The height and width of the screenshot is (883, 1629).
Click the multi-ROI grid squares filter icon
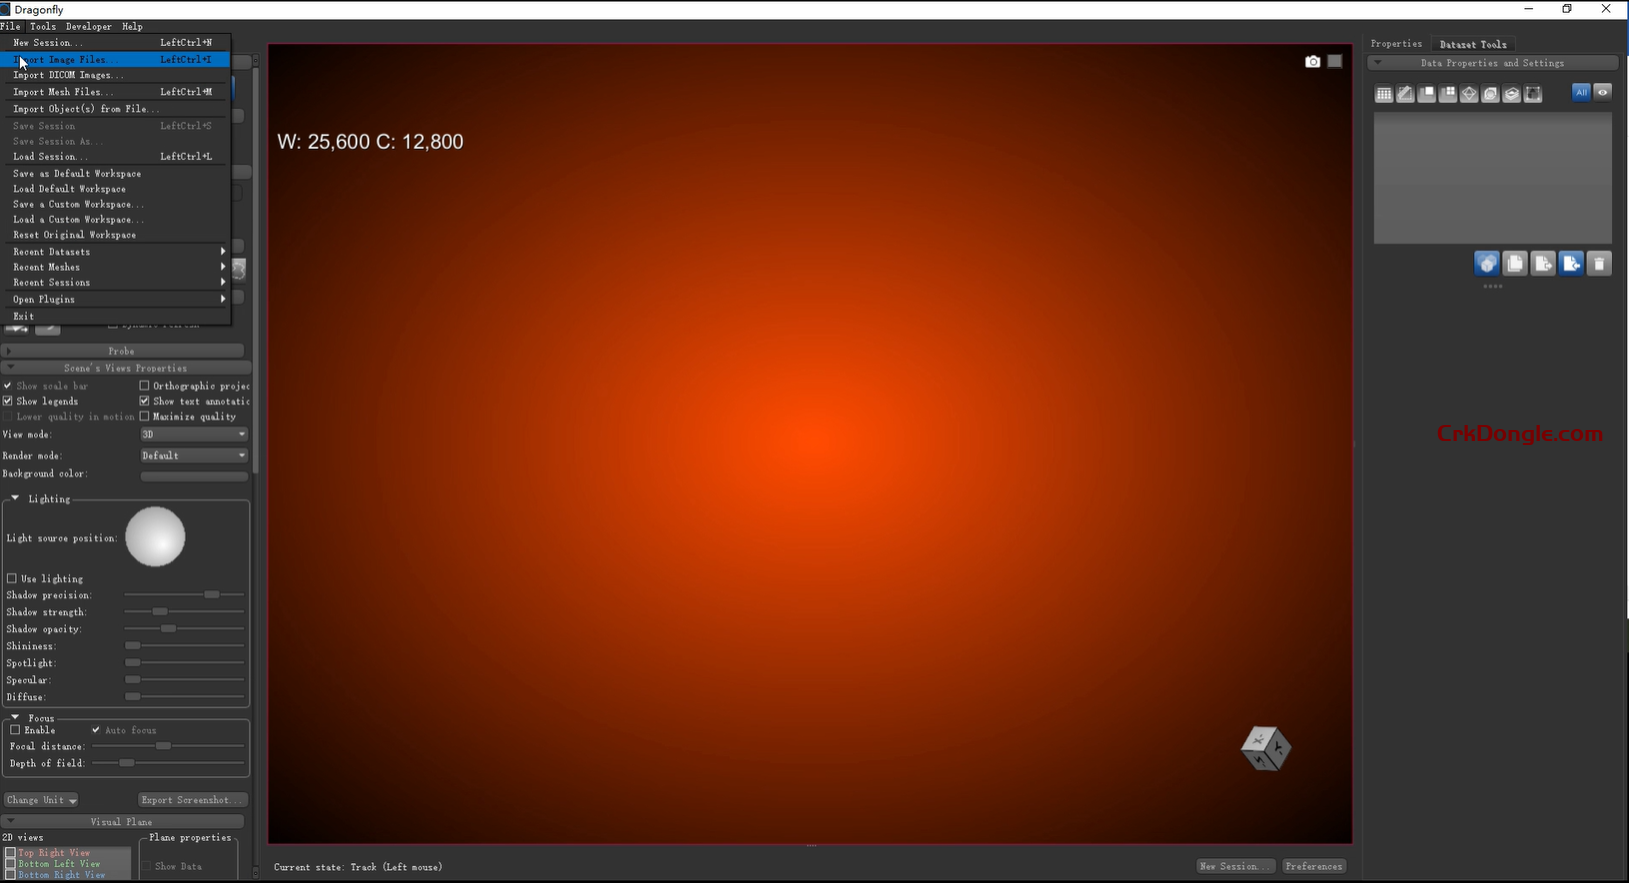1448,94
